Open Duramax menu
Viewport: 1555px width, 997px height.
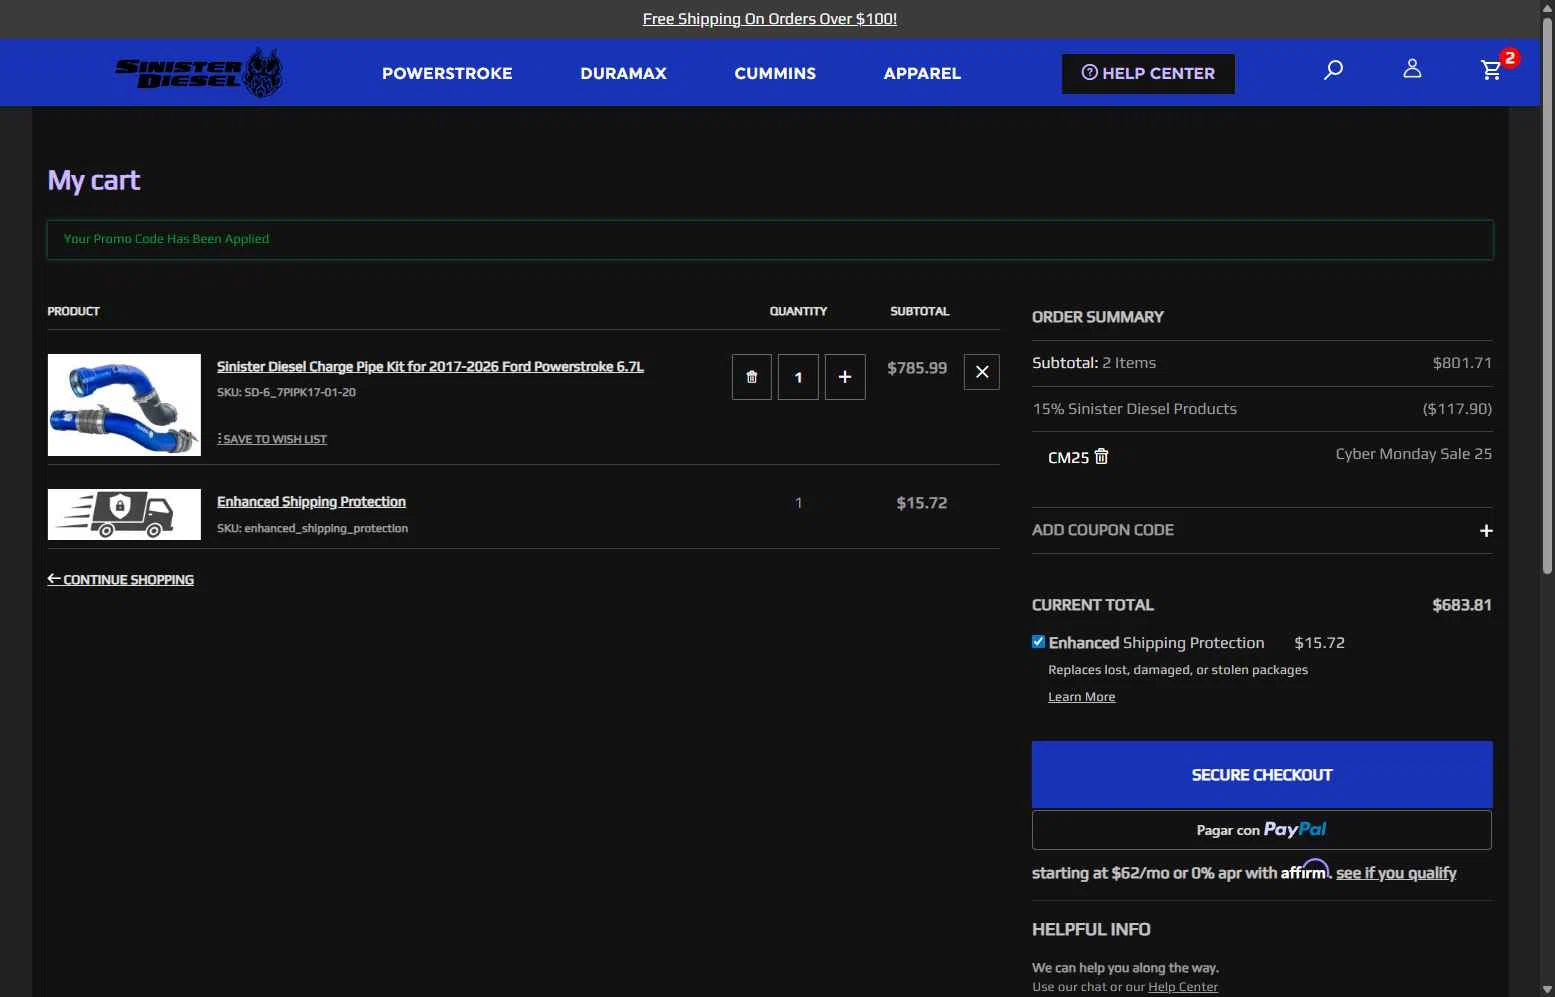(623, 73)
